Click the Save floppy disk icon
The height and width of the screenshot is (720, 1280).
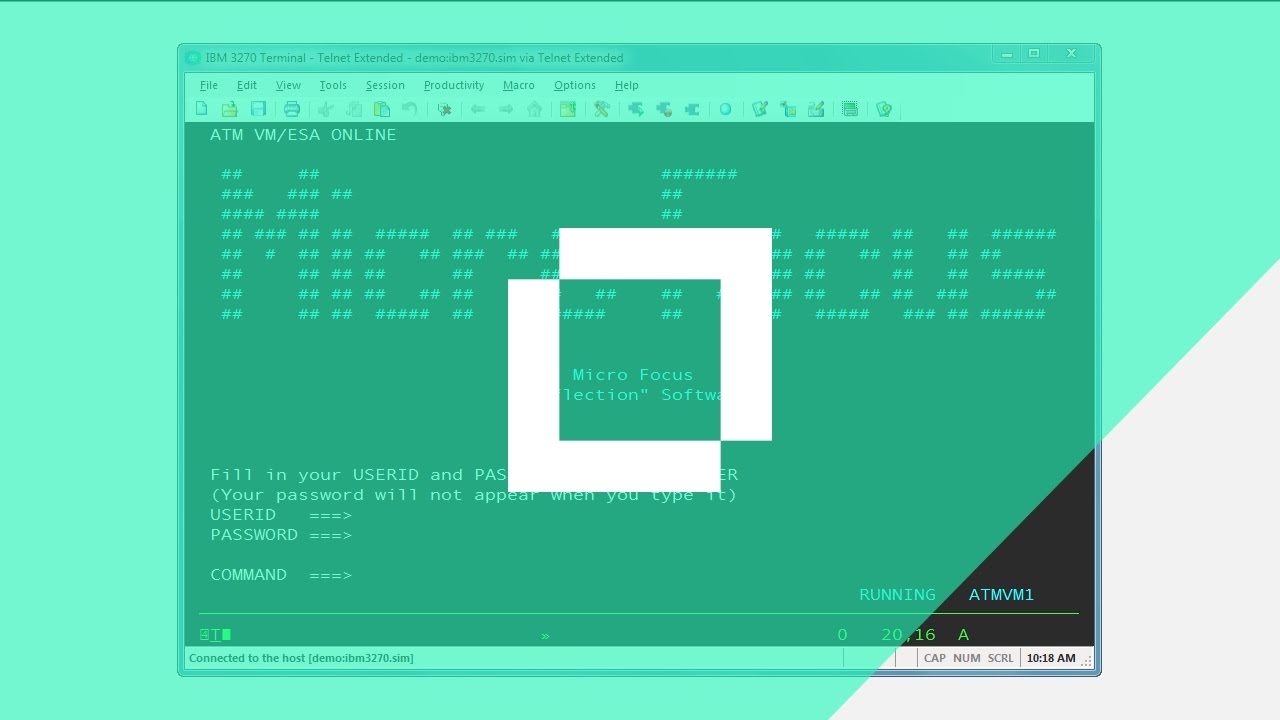pos(258,109)
